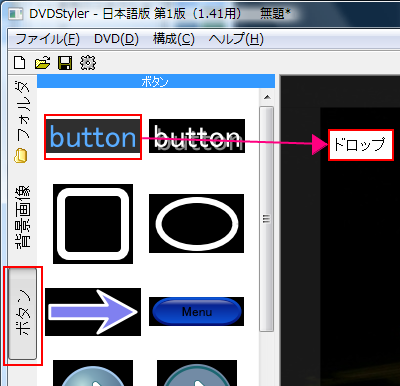This screenshot has height=386, width=400.
Task: Click the button list scrollbar thumb
Action: click(266, 219)
